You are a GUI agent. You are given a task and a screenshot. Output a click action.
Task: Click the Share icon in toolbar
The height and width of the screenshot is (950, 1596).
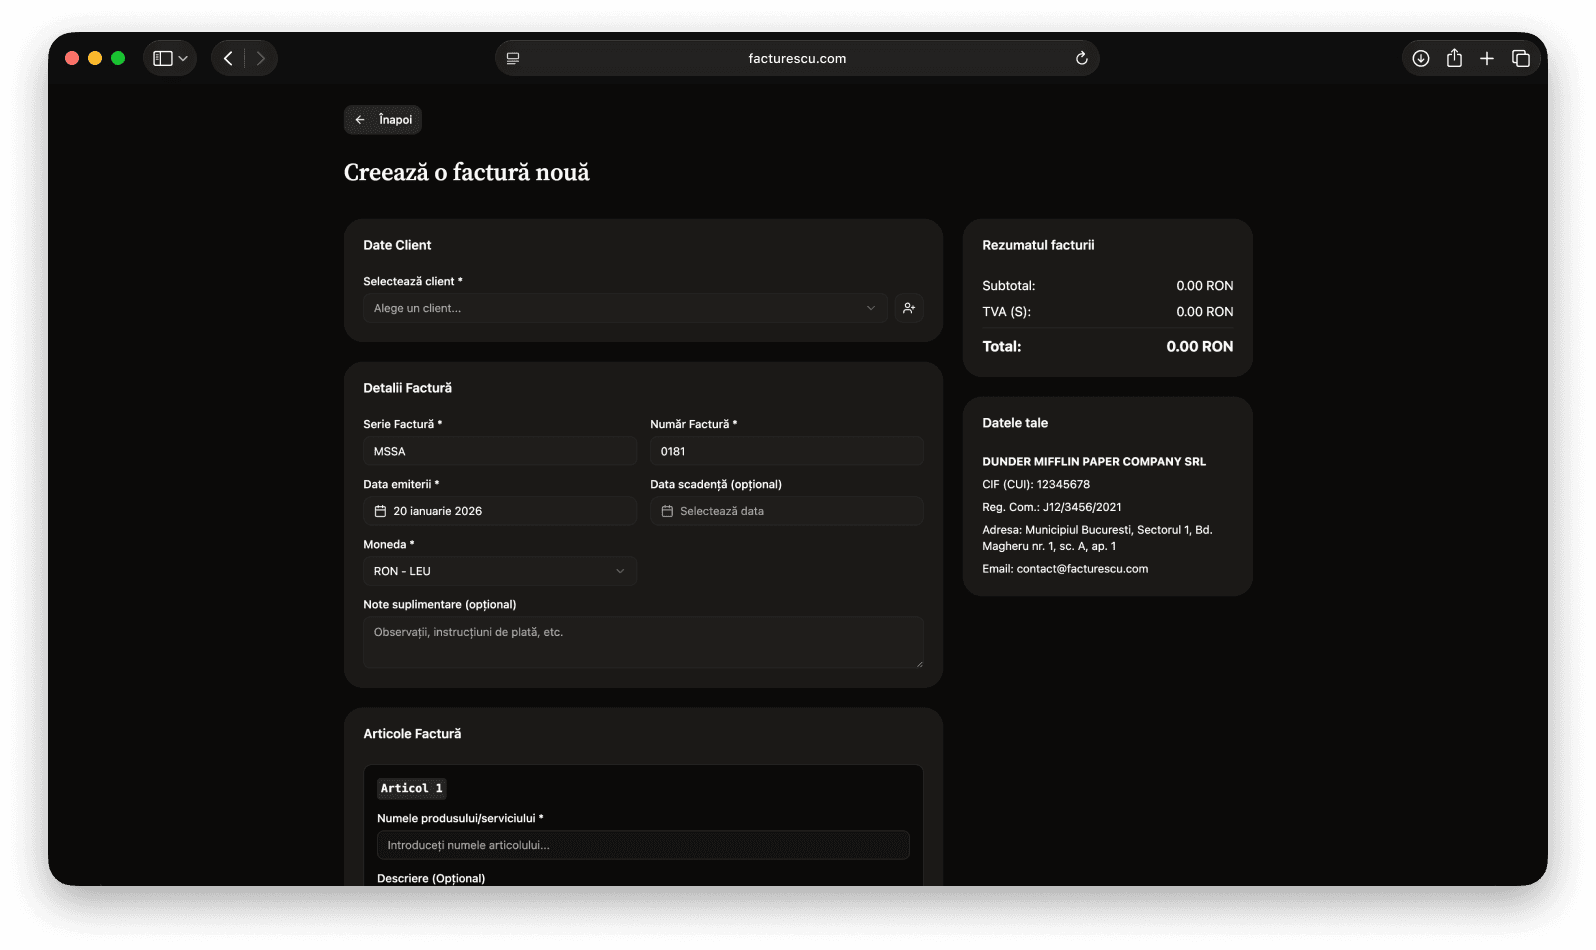[x=1454, y=58]
